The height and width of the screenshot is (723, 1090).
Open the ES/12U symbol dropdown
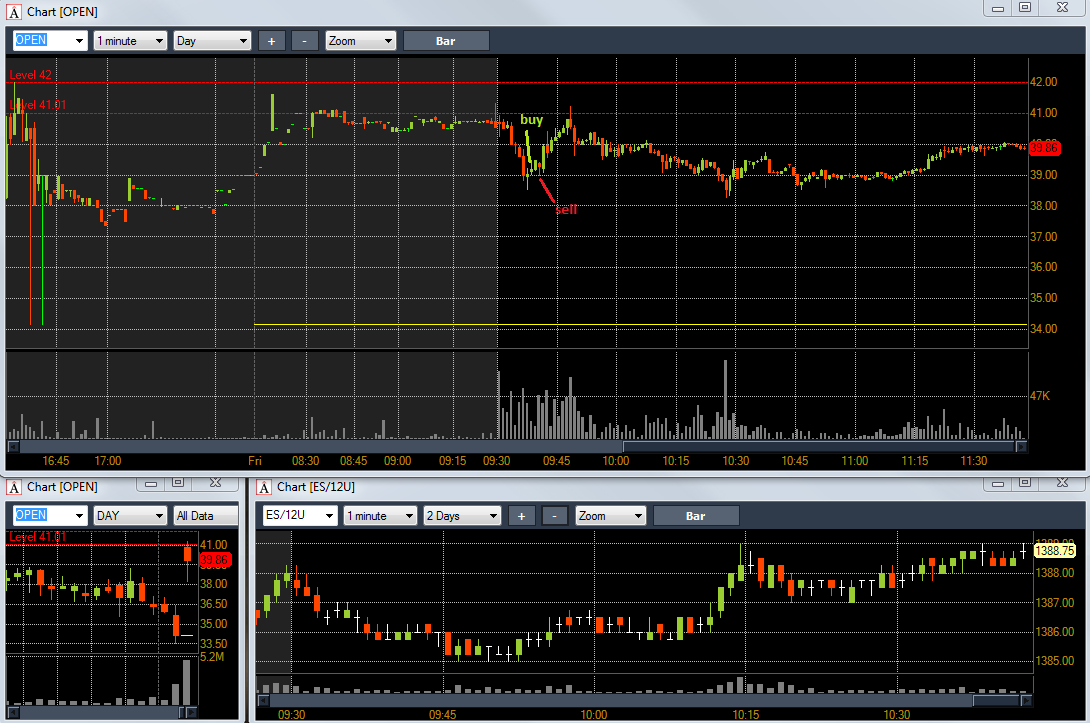(300, 516)
